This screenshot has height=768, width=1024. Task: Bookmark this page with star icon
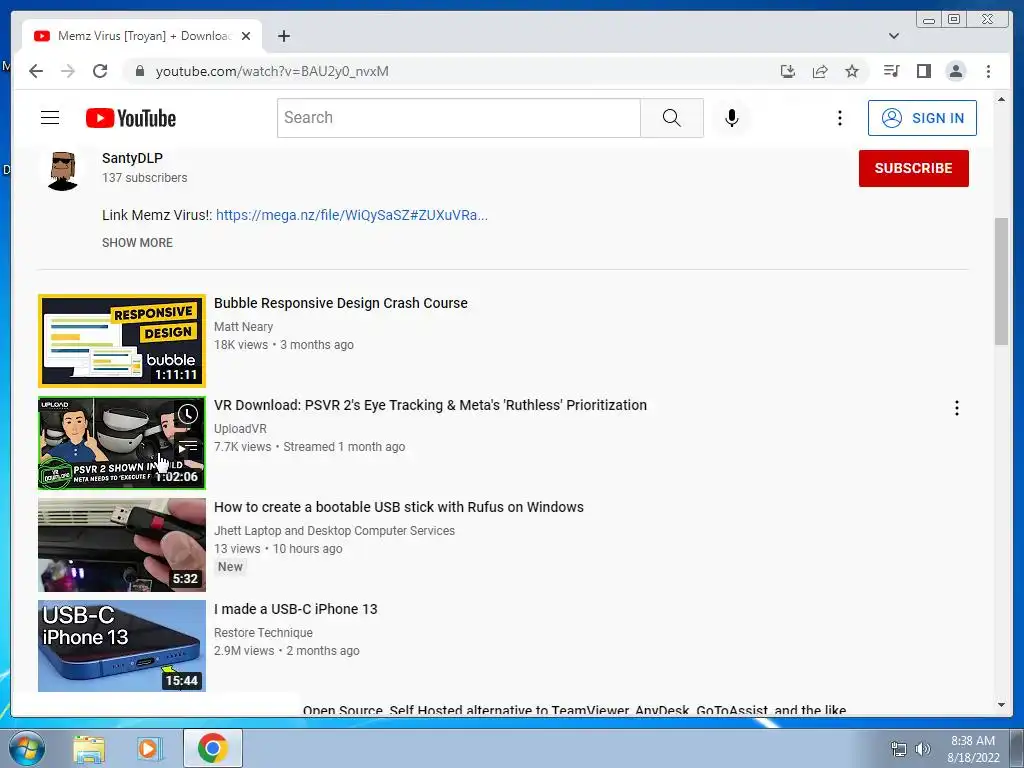852,71
